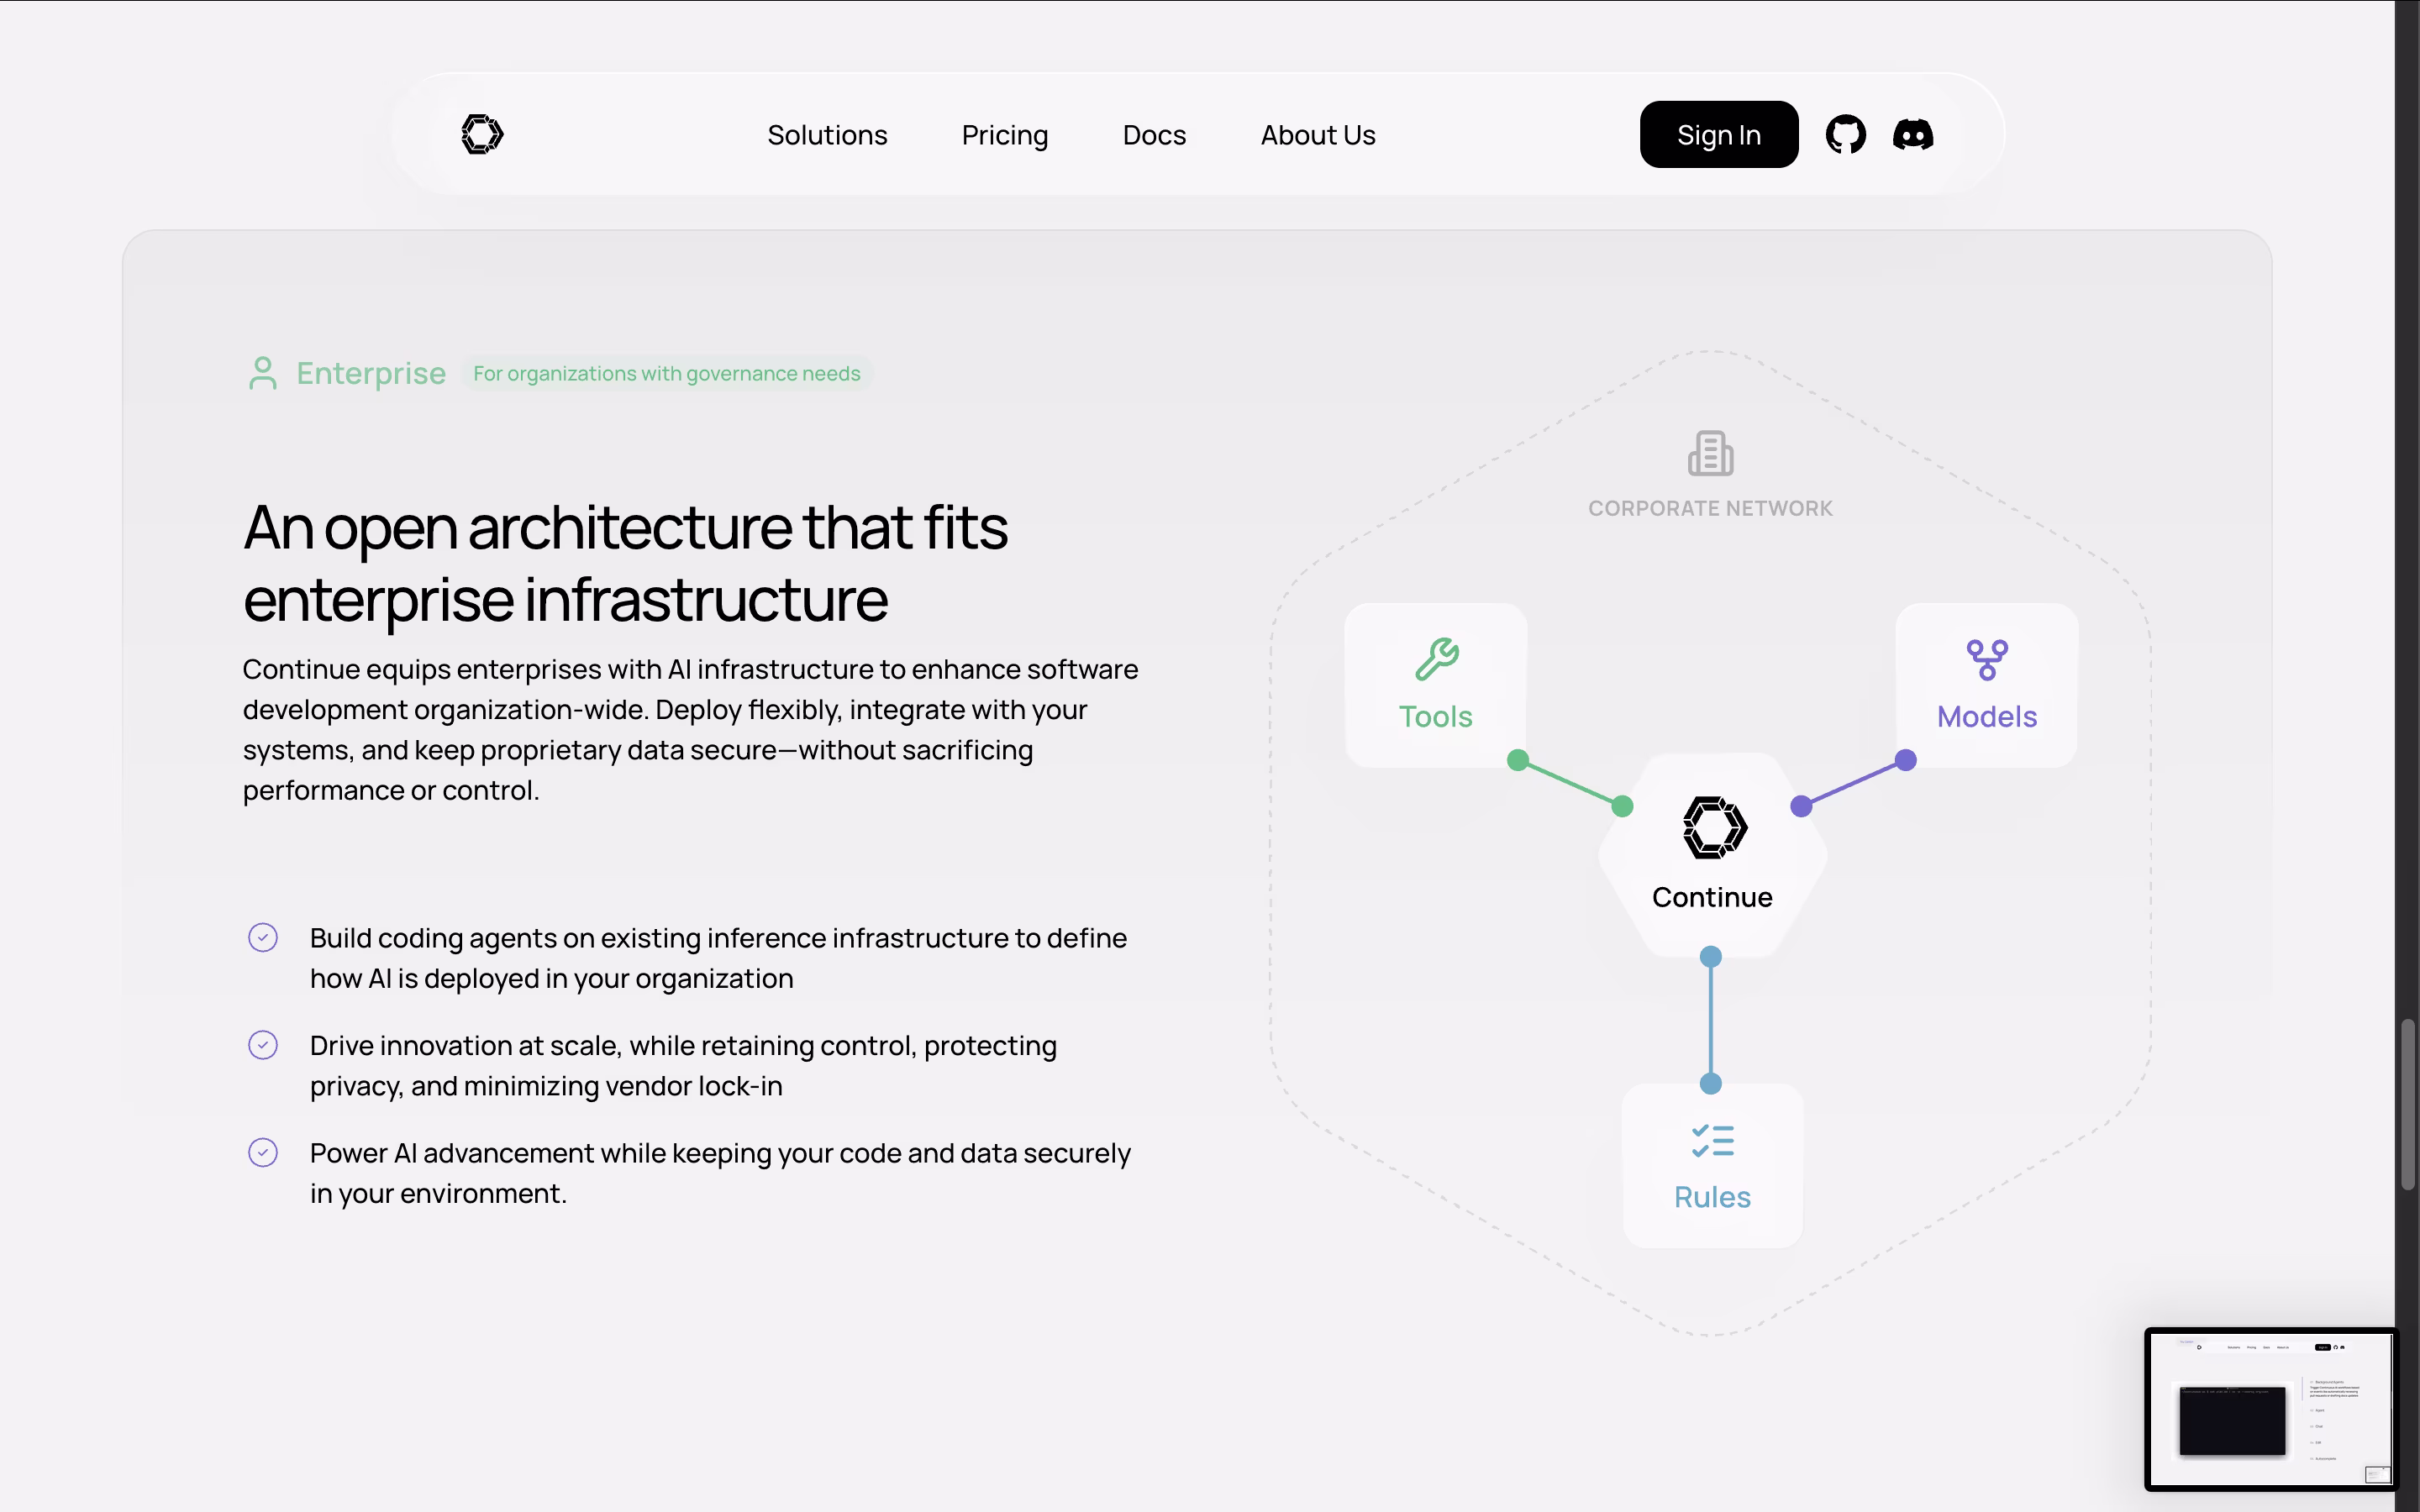
Task: Click the 'Drive innovation at scale' bullet text
Action: (683, 1065)
